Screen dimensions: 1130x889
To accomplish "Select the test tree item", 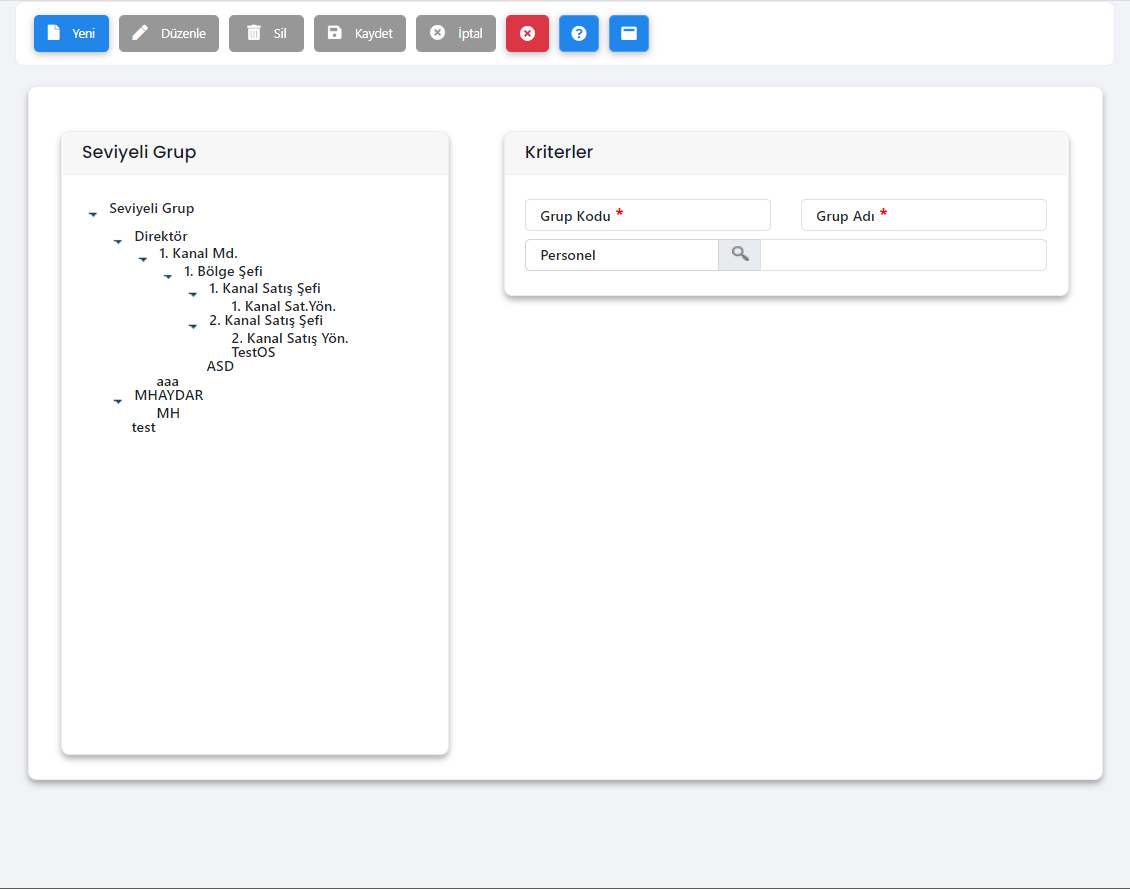I will pos(143,427).
